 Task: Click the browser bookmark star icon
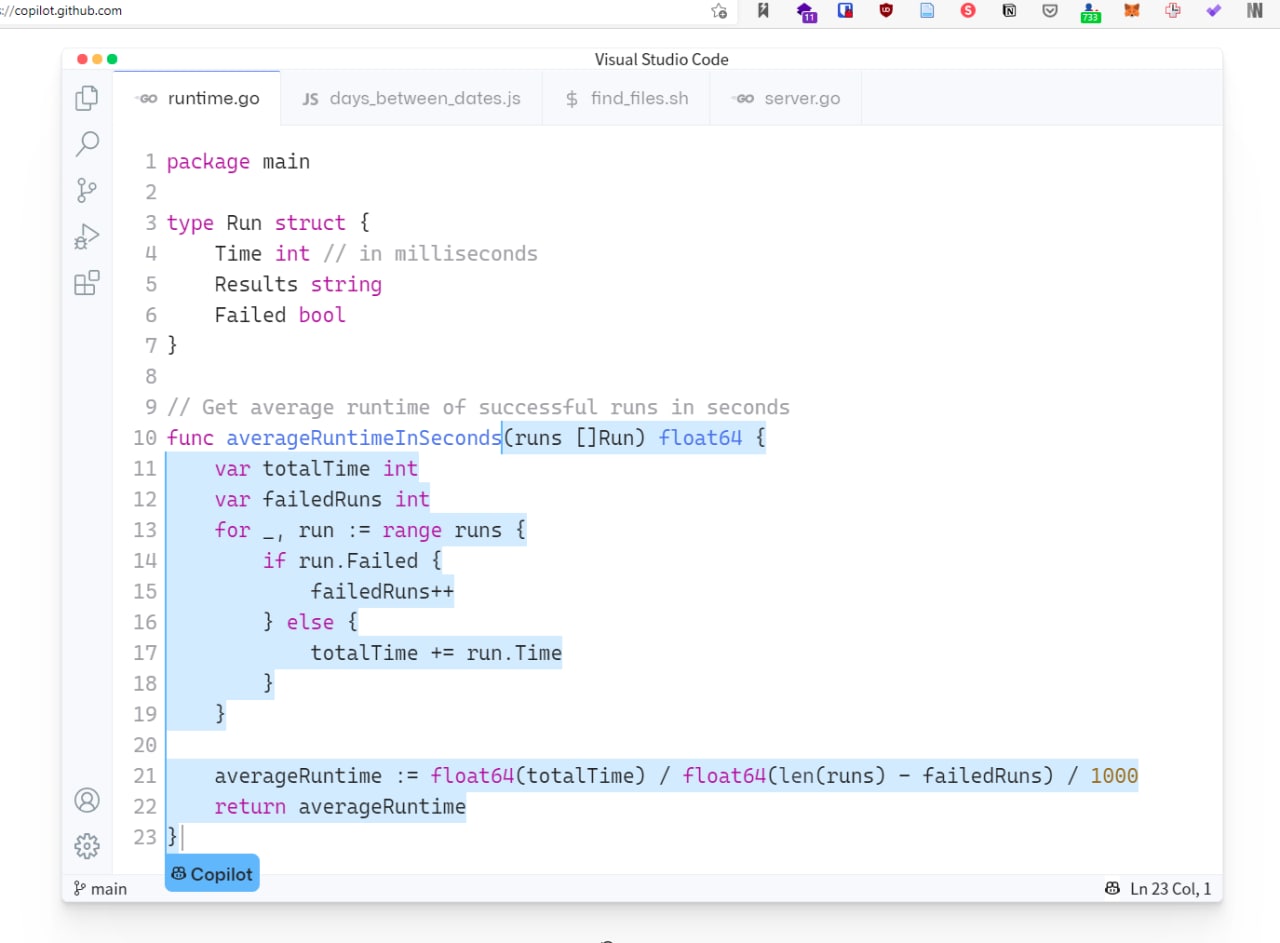(719, 11)
